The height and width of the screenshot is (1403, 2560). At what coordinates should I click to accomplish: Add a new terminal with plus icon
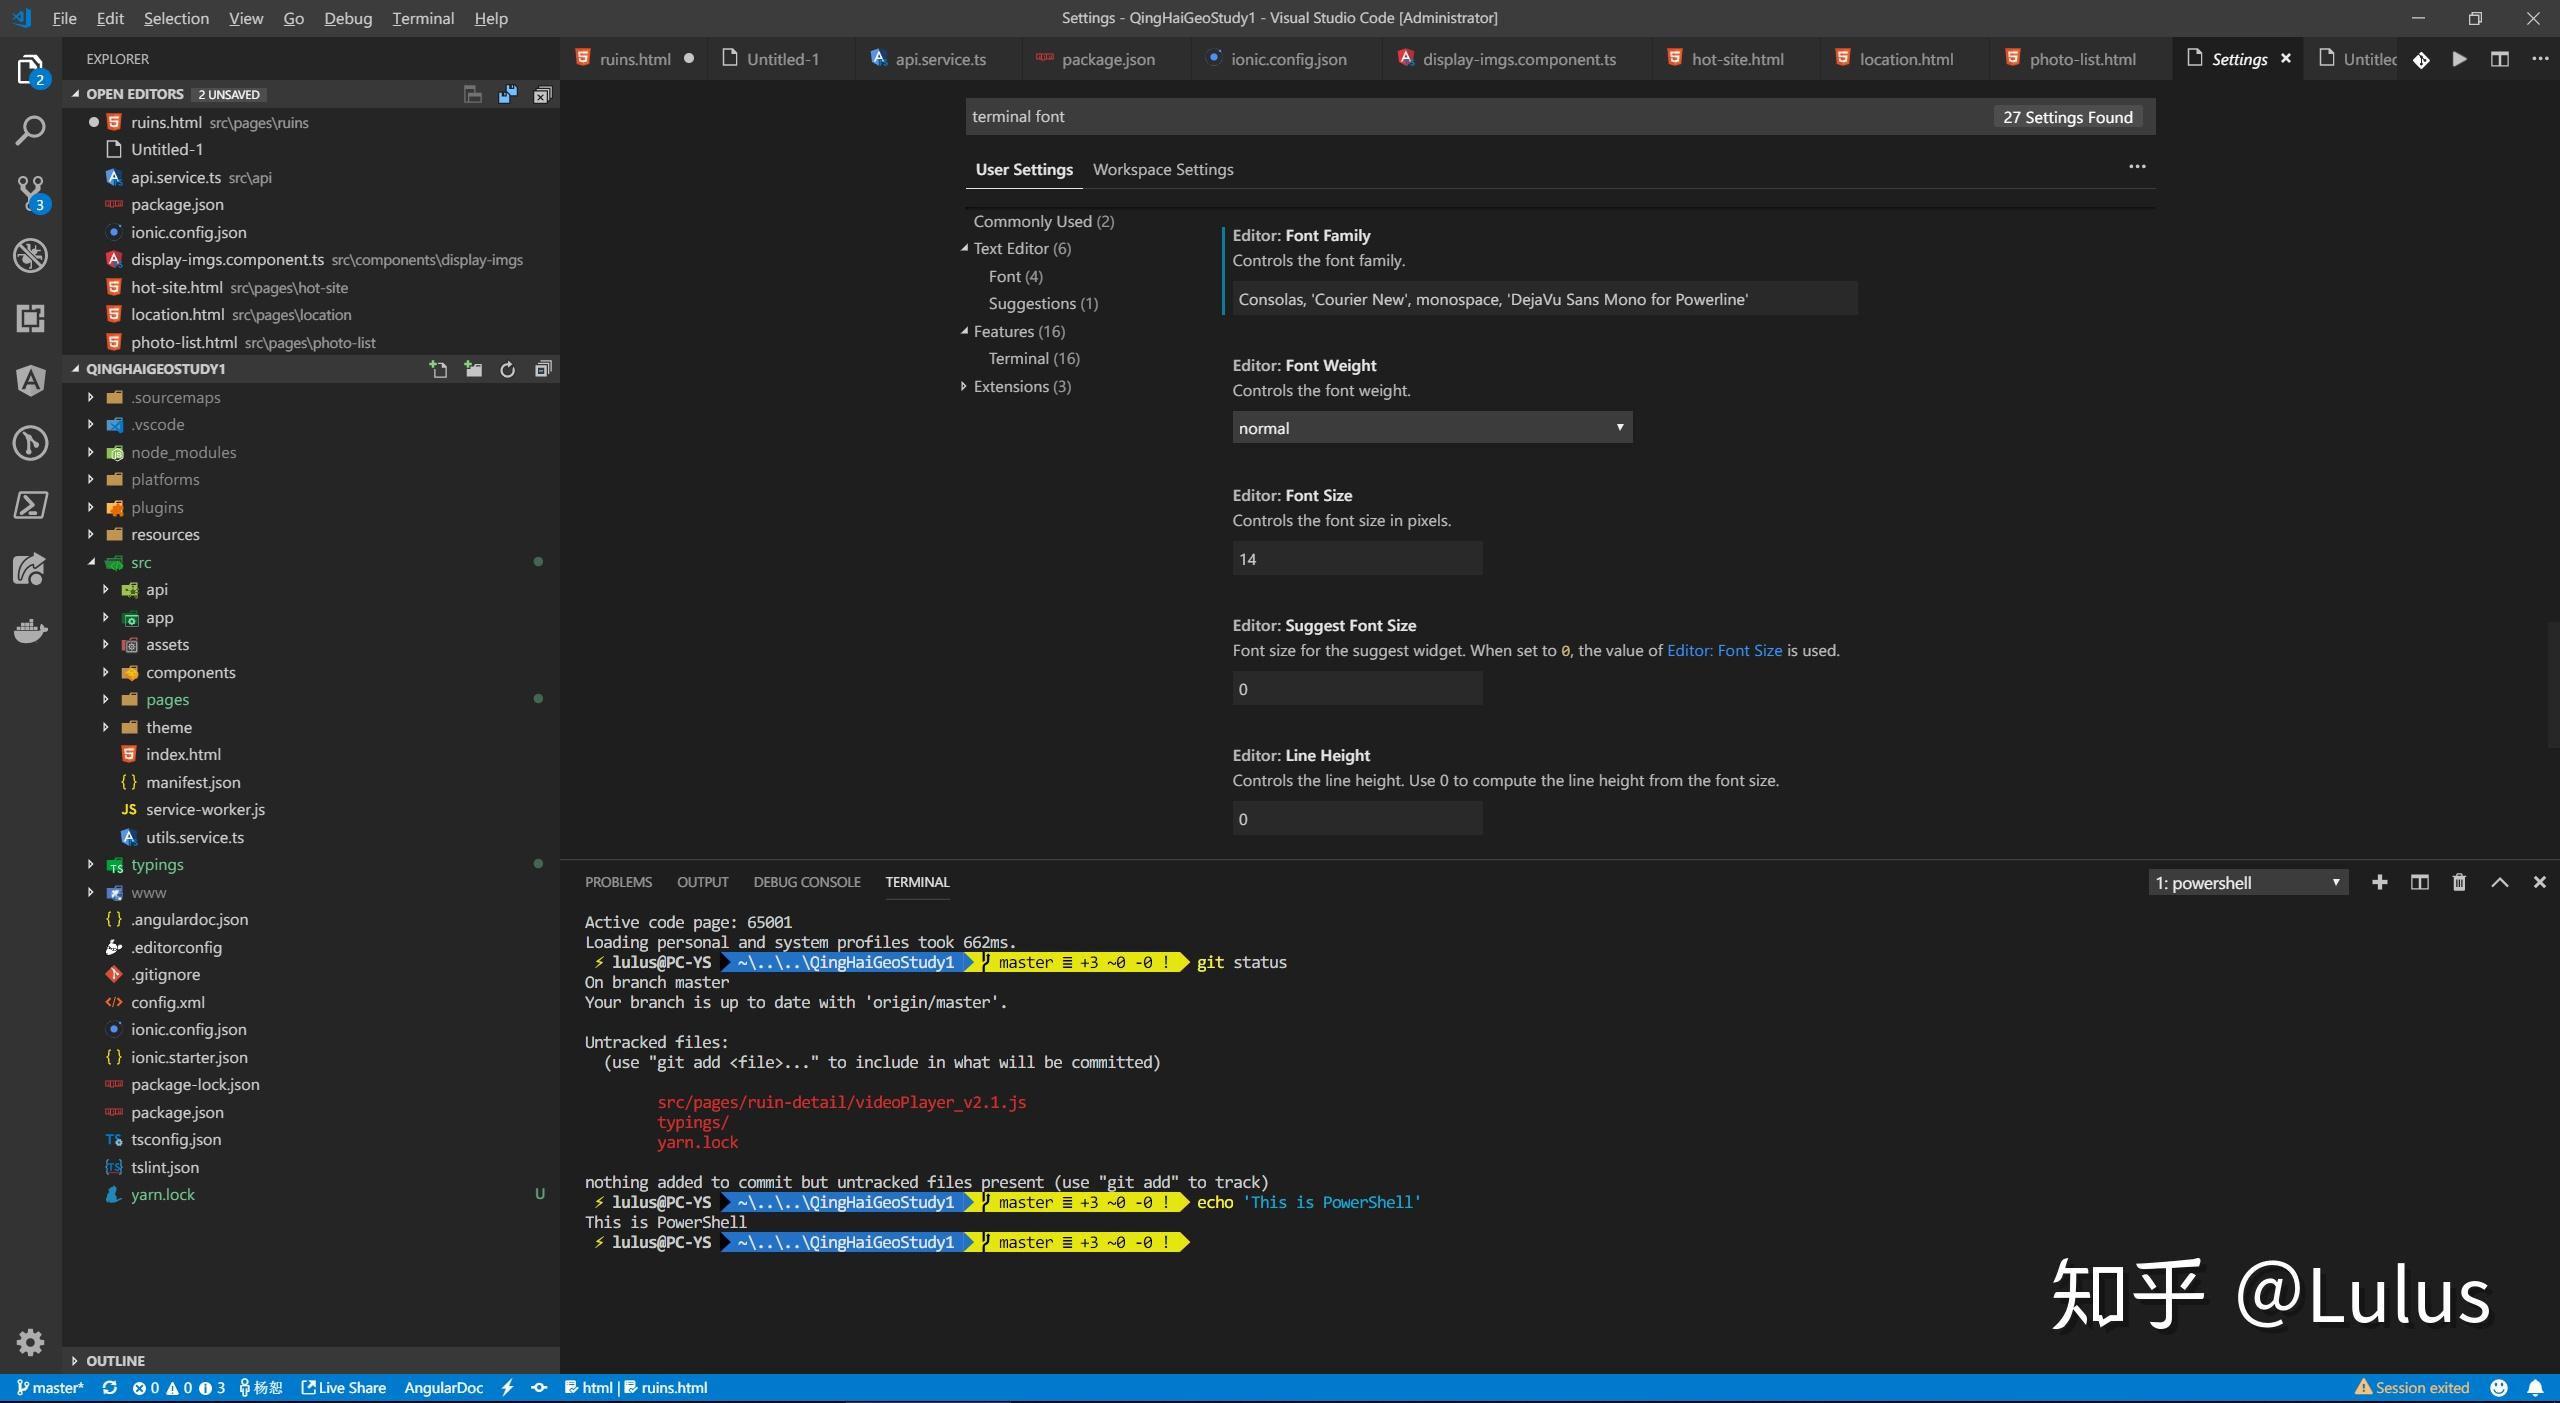tap(2379, 882)
